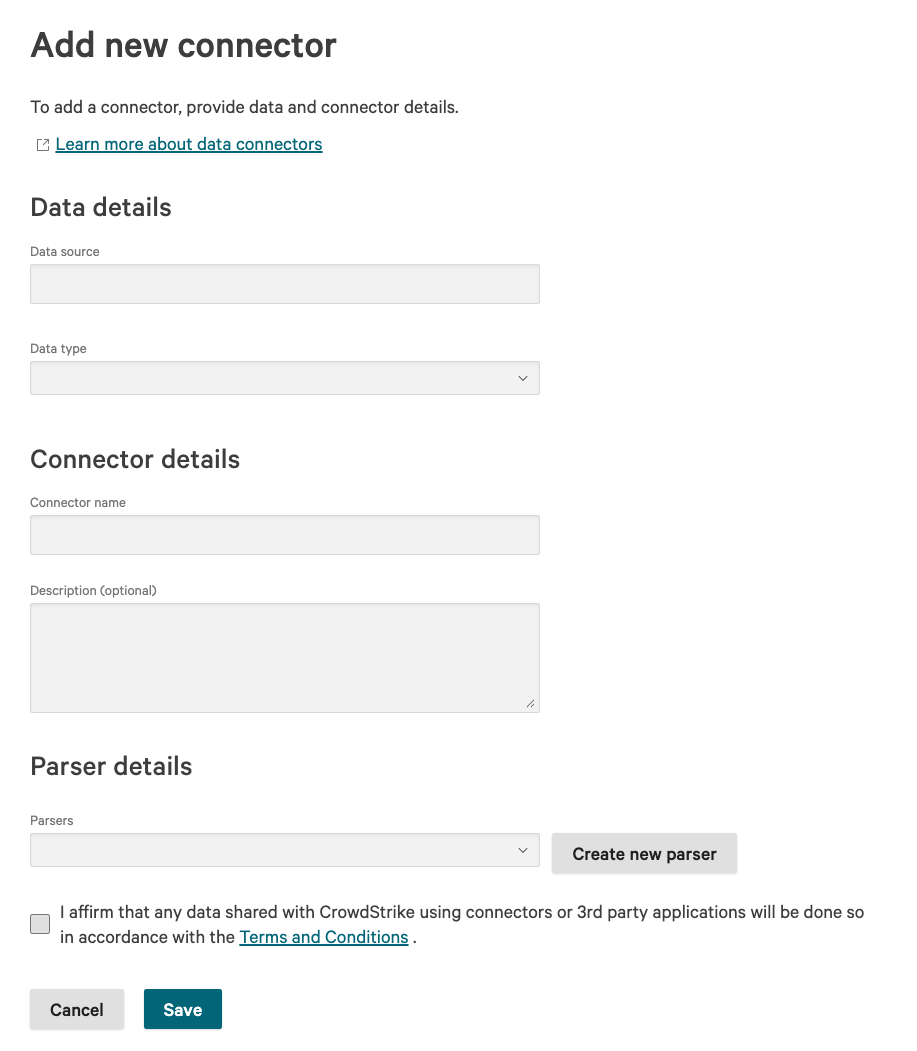The width and height of the screenshot is (917, 1051).
Task: Expand the Parsers dropdown list
Action: click(x=285, y=850)
